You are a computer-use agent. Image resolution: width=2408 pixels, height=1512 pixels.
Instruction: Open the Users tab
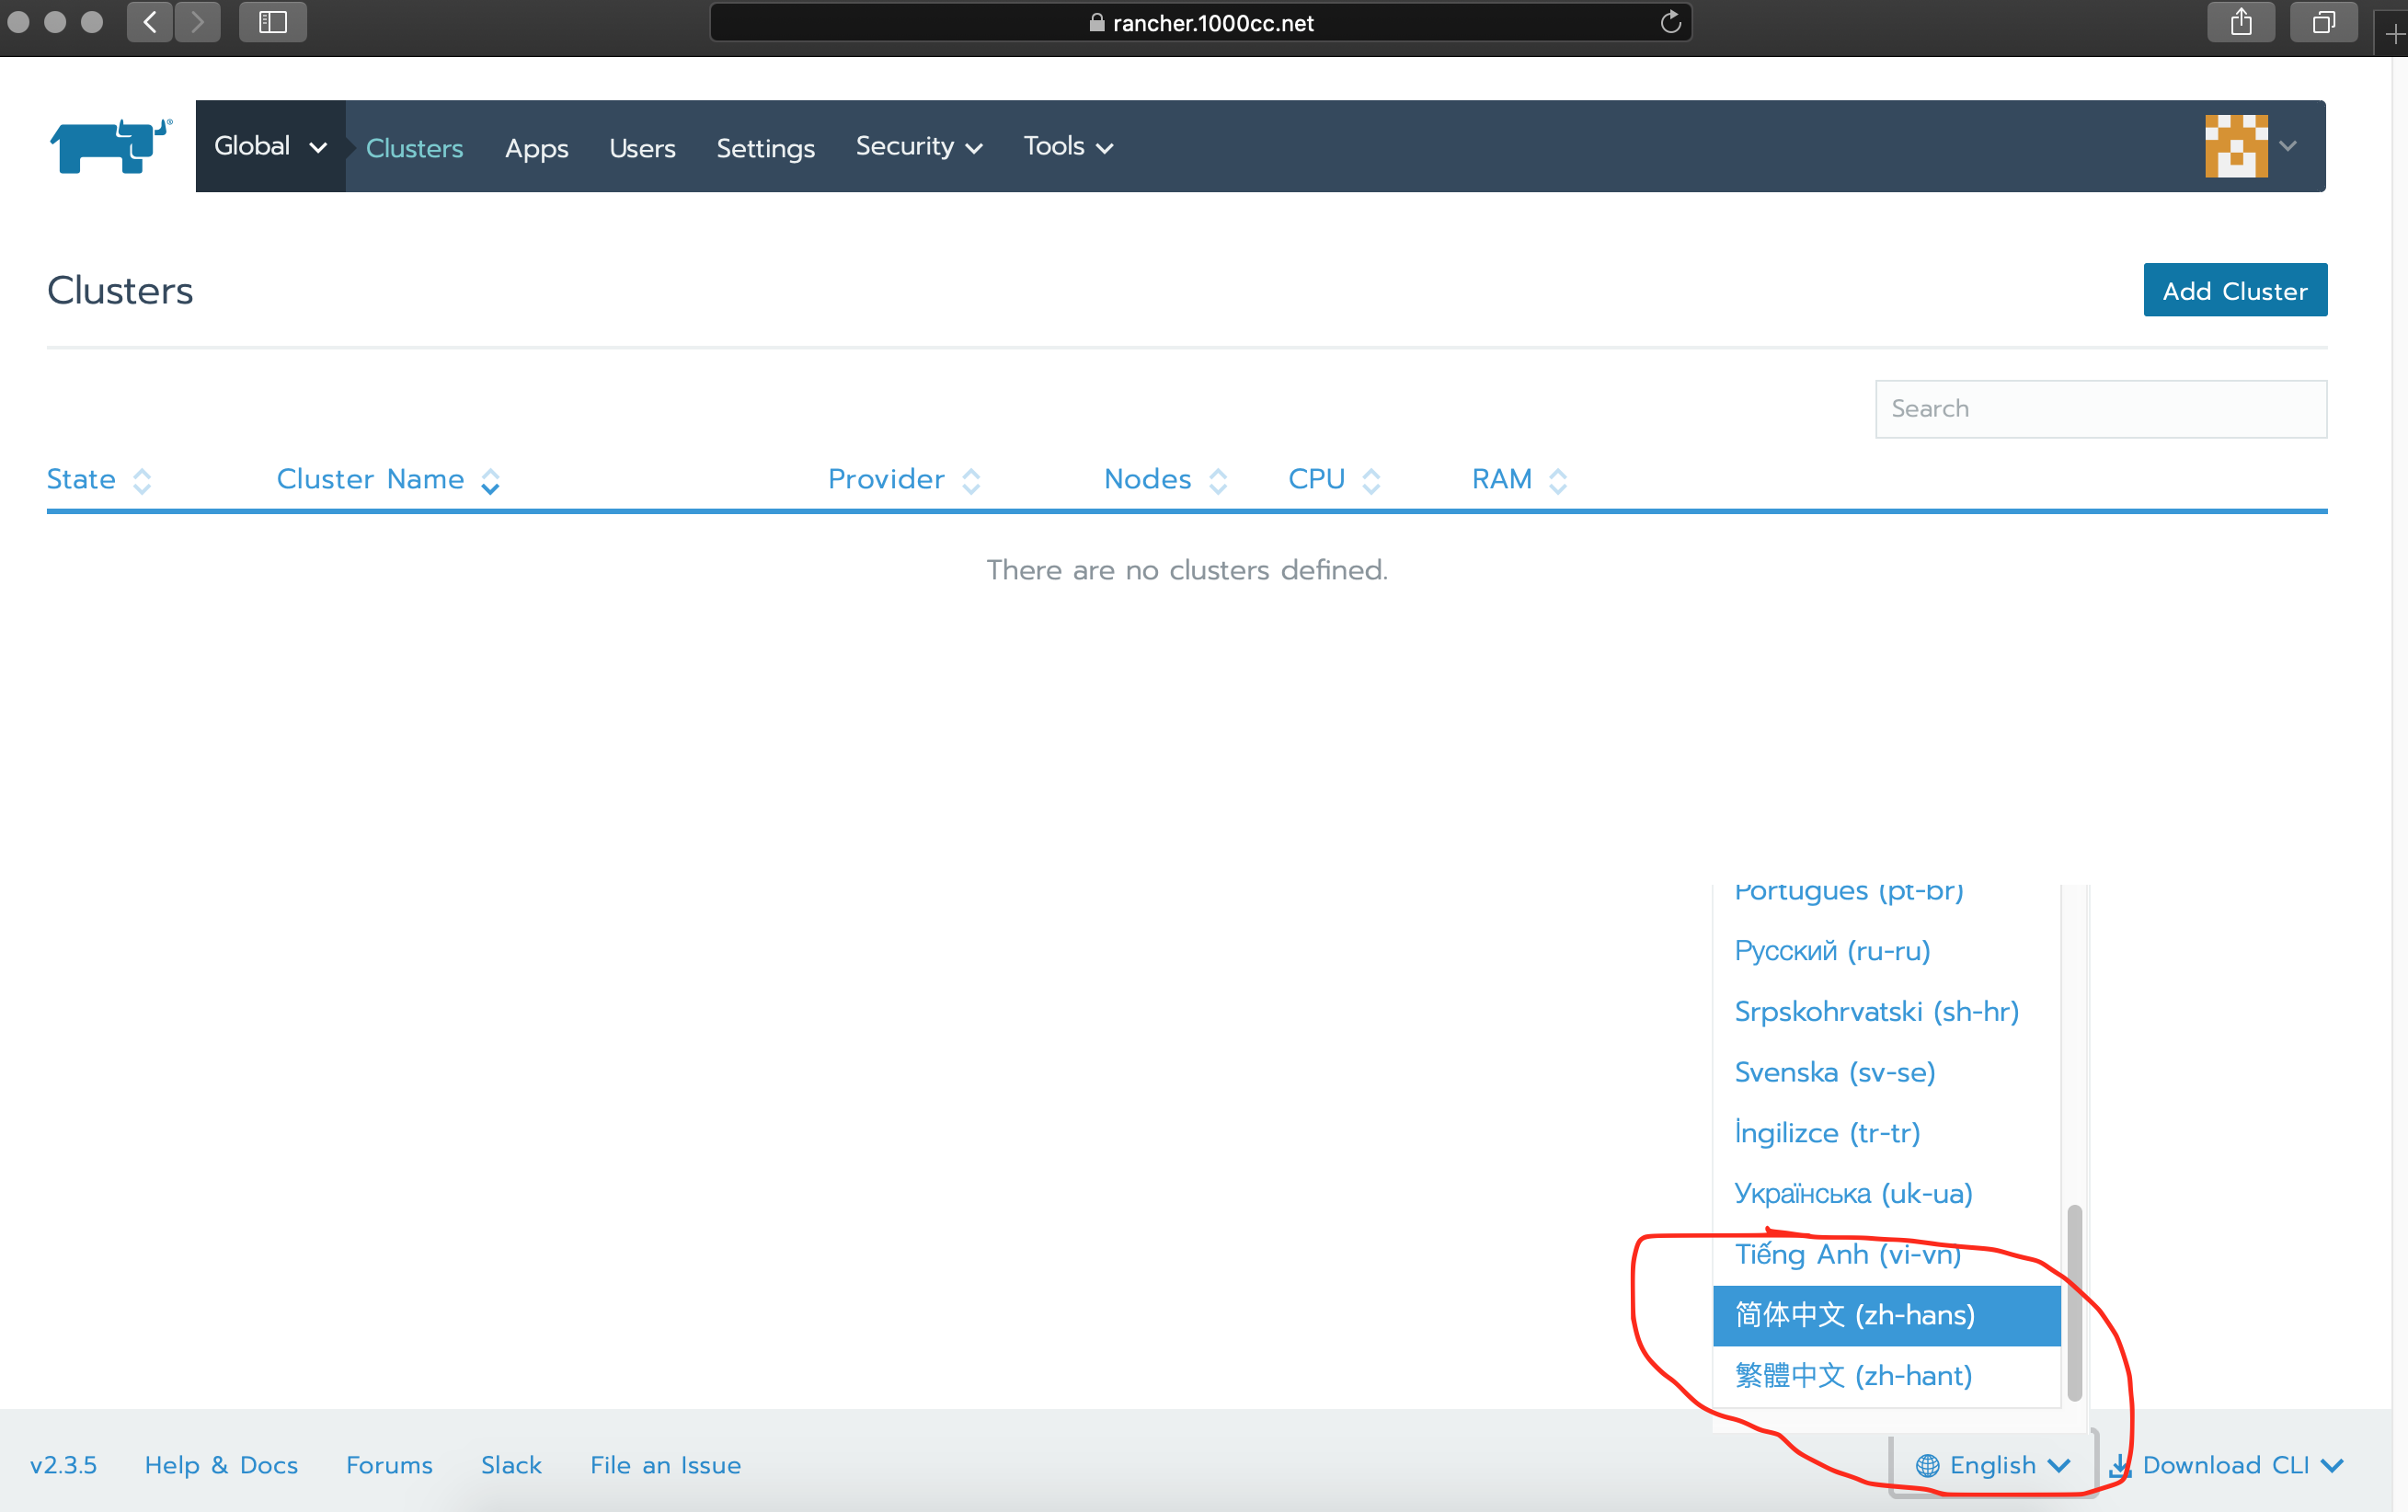(x=642, y=148)
